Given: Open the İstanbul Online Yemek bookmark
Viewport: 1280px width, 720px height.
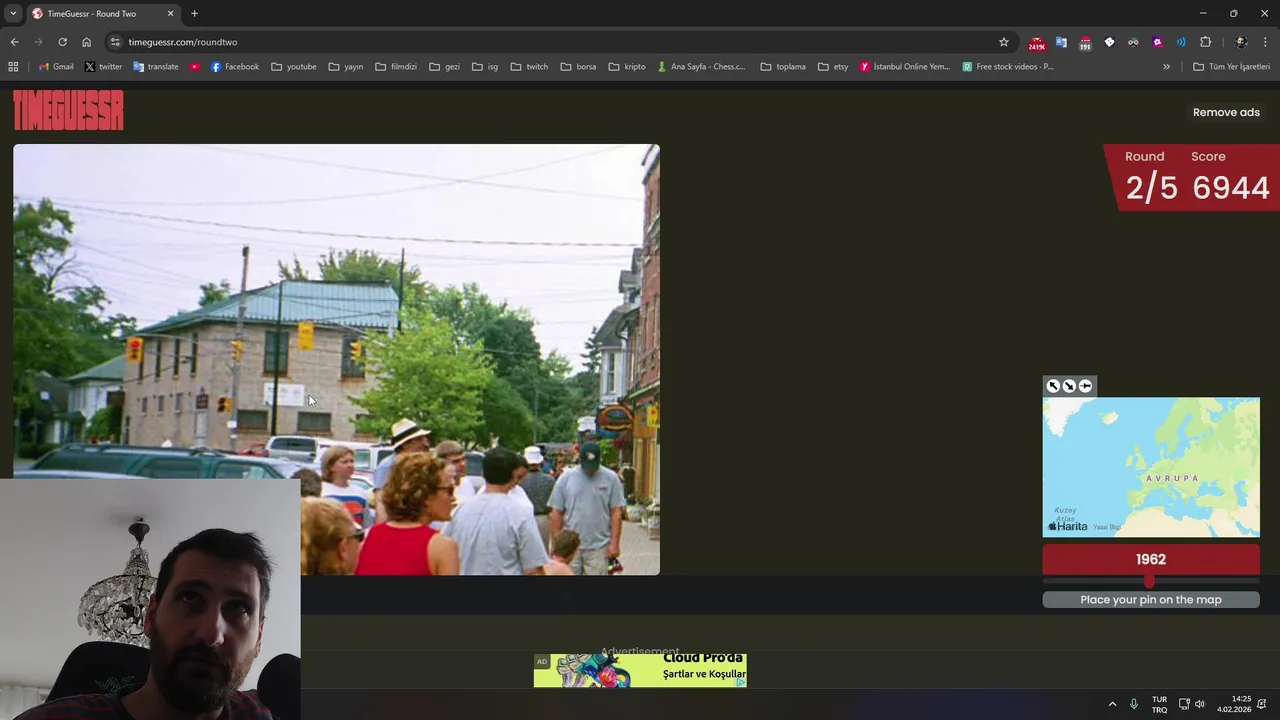Looking at the screenshot, I should pyautogui.click(x=905, y=67).
